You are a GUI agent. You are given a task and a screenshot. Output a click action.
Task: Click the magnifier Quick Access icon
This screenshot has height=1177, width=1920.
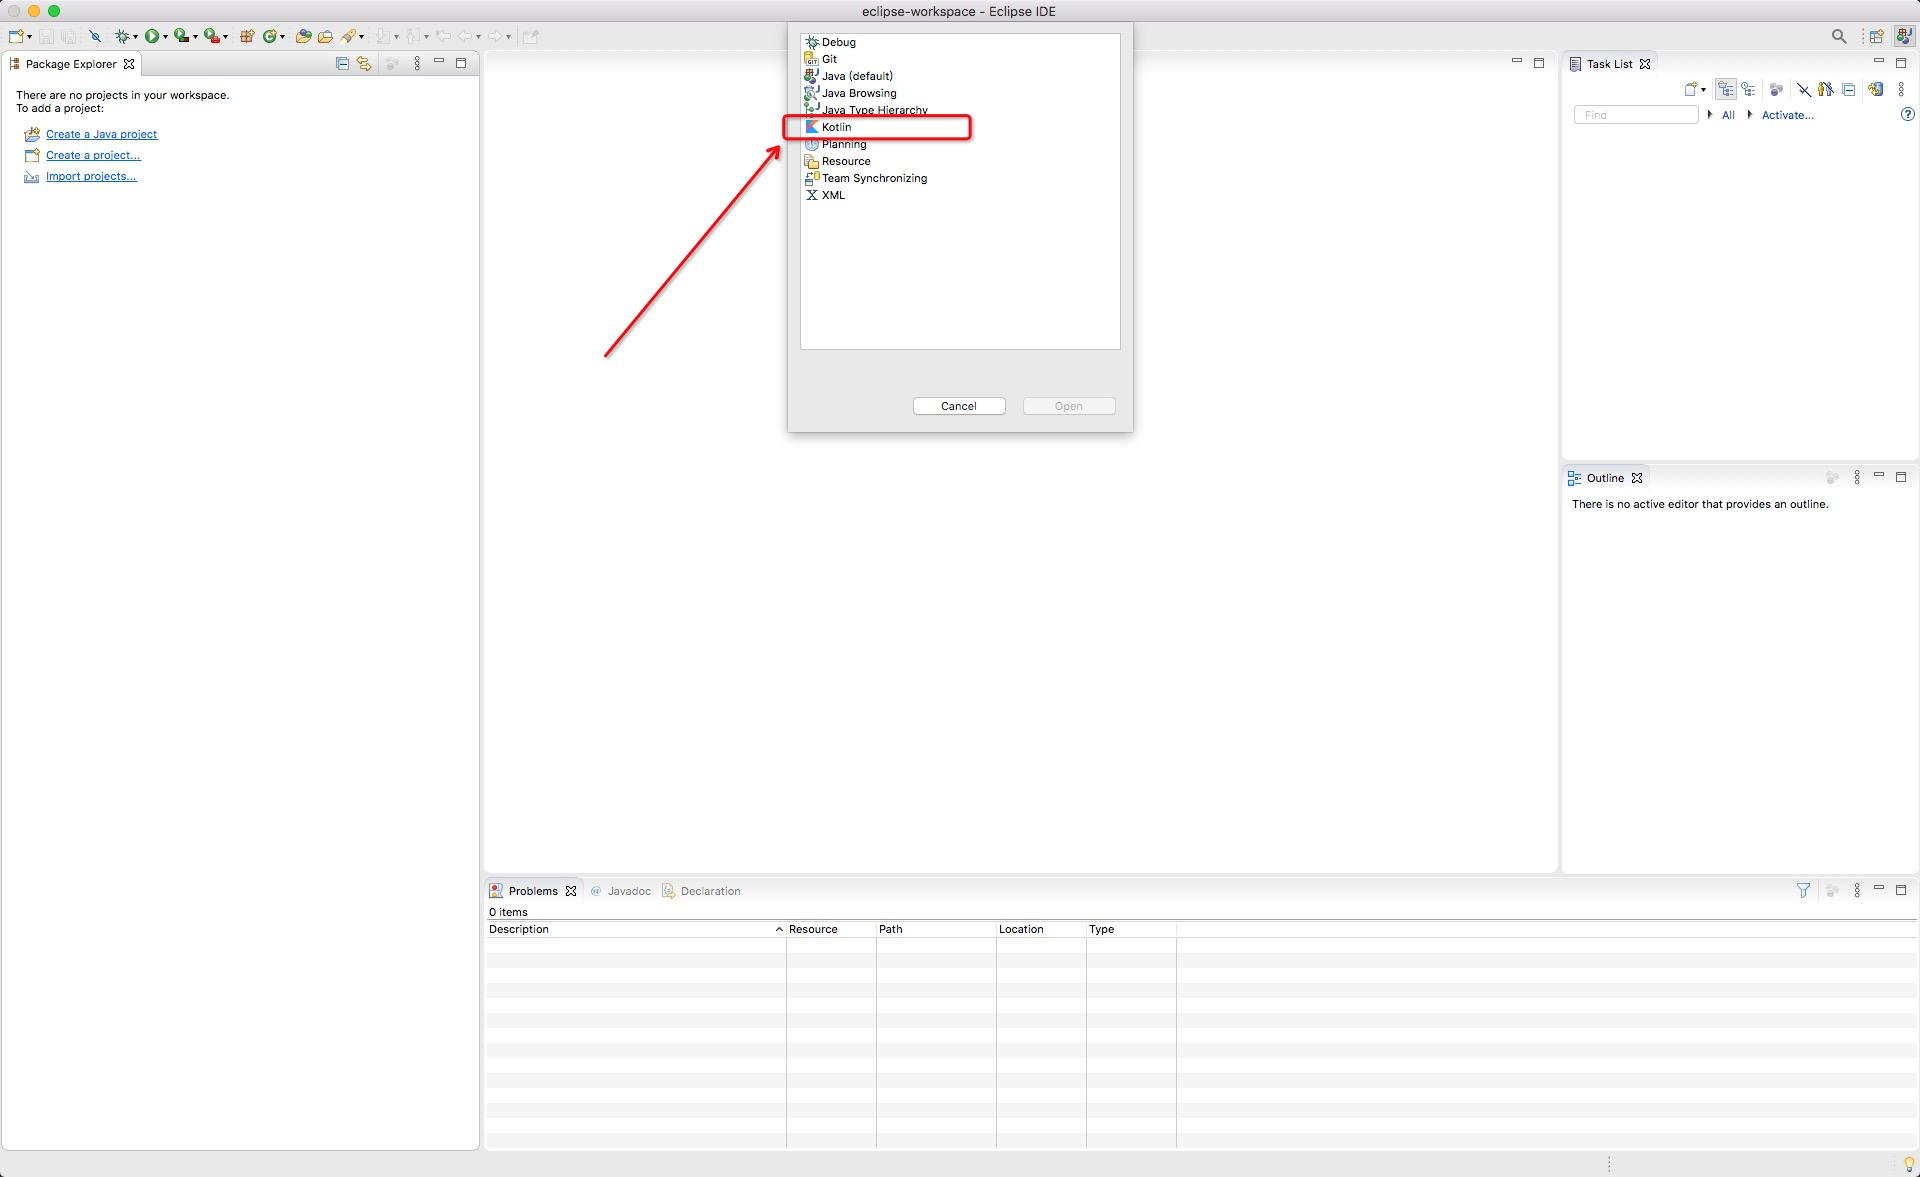click(x=1839, y=36)
